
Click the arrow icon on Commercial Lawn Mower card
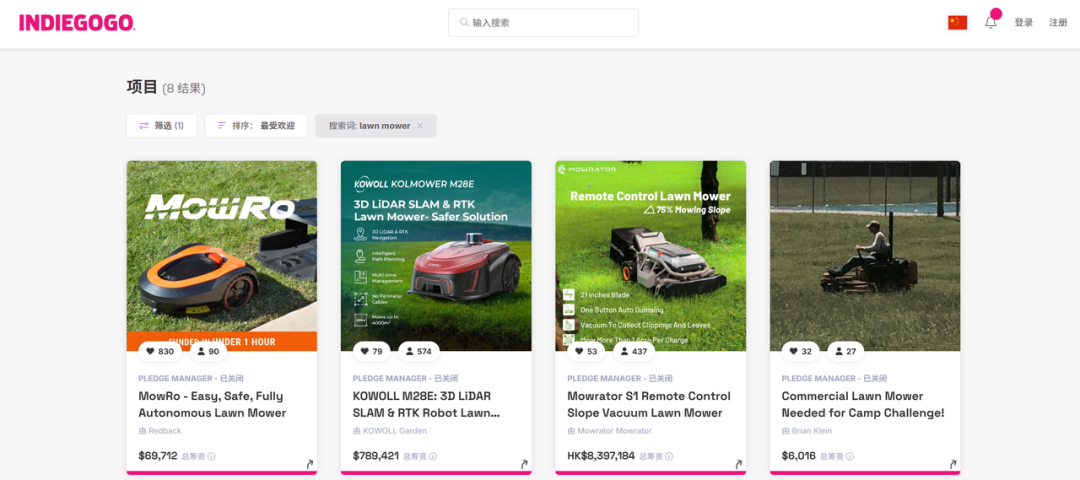(953, 464)
